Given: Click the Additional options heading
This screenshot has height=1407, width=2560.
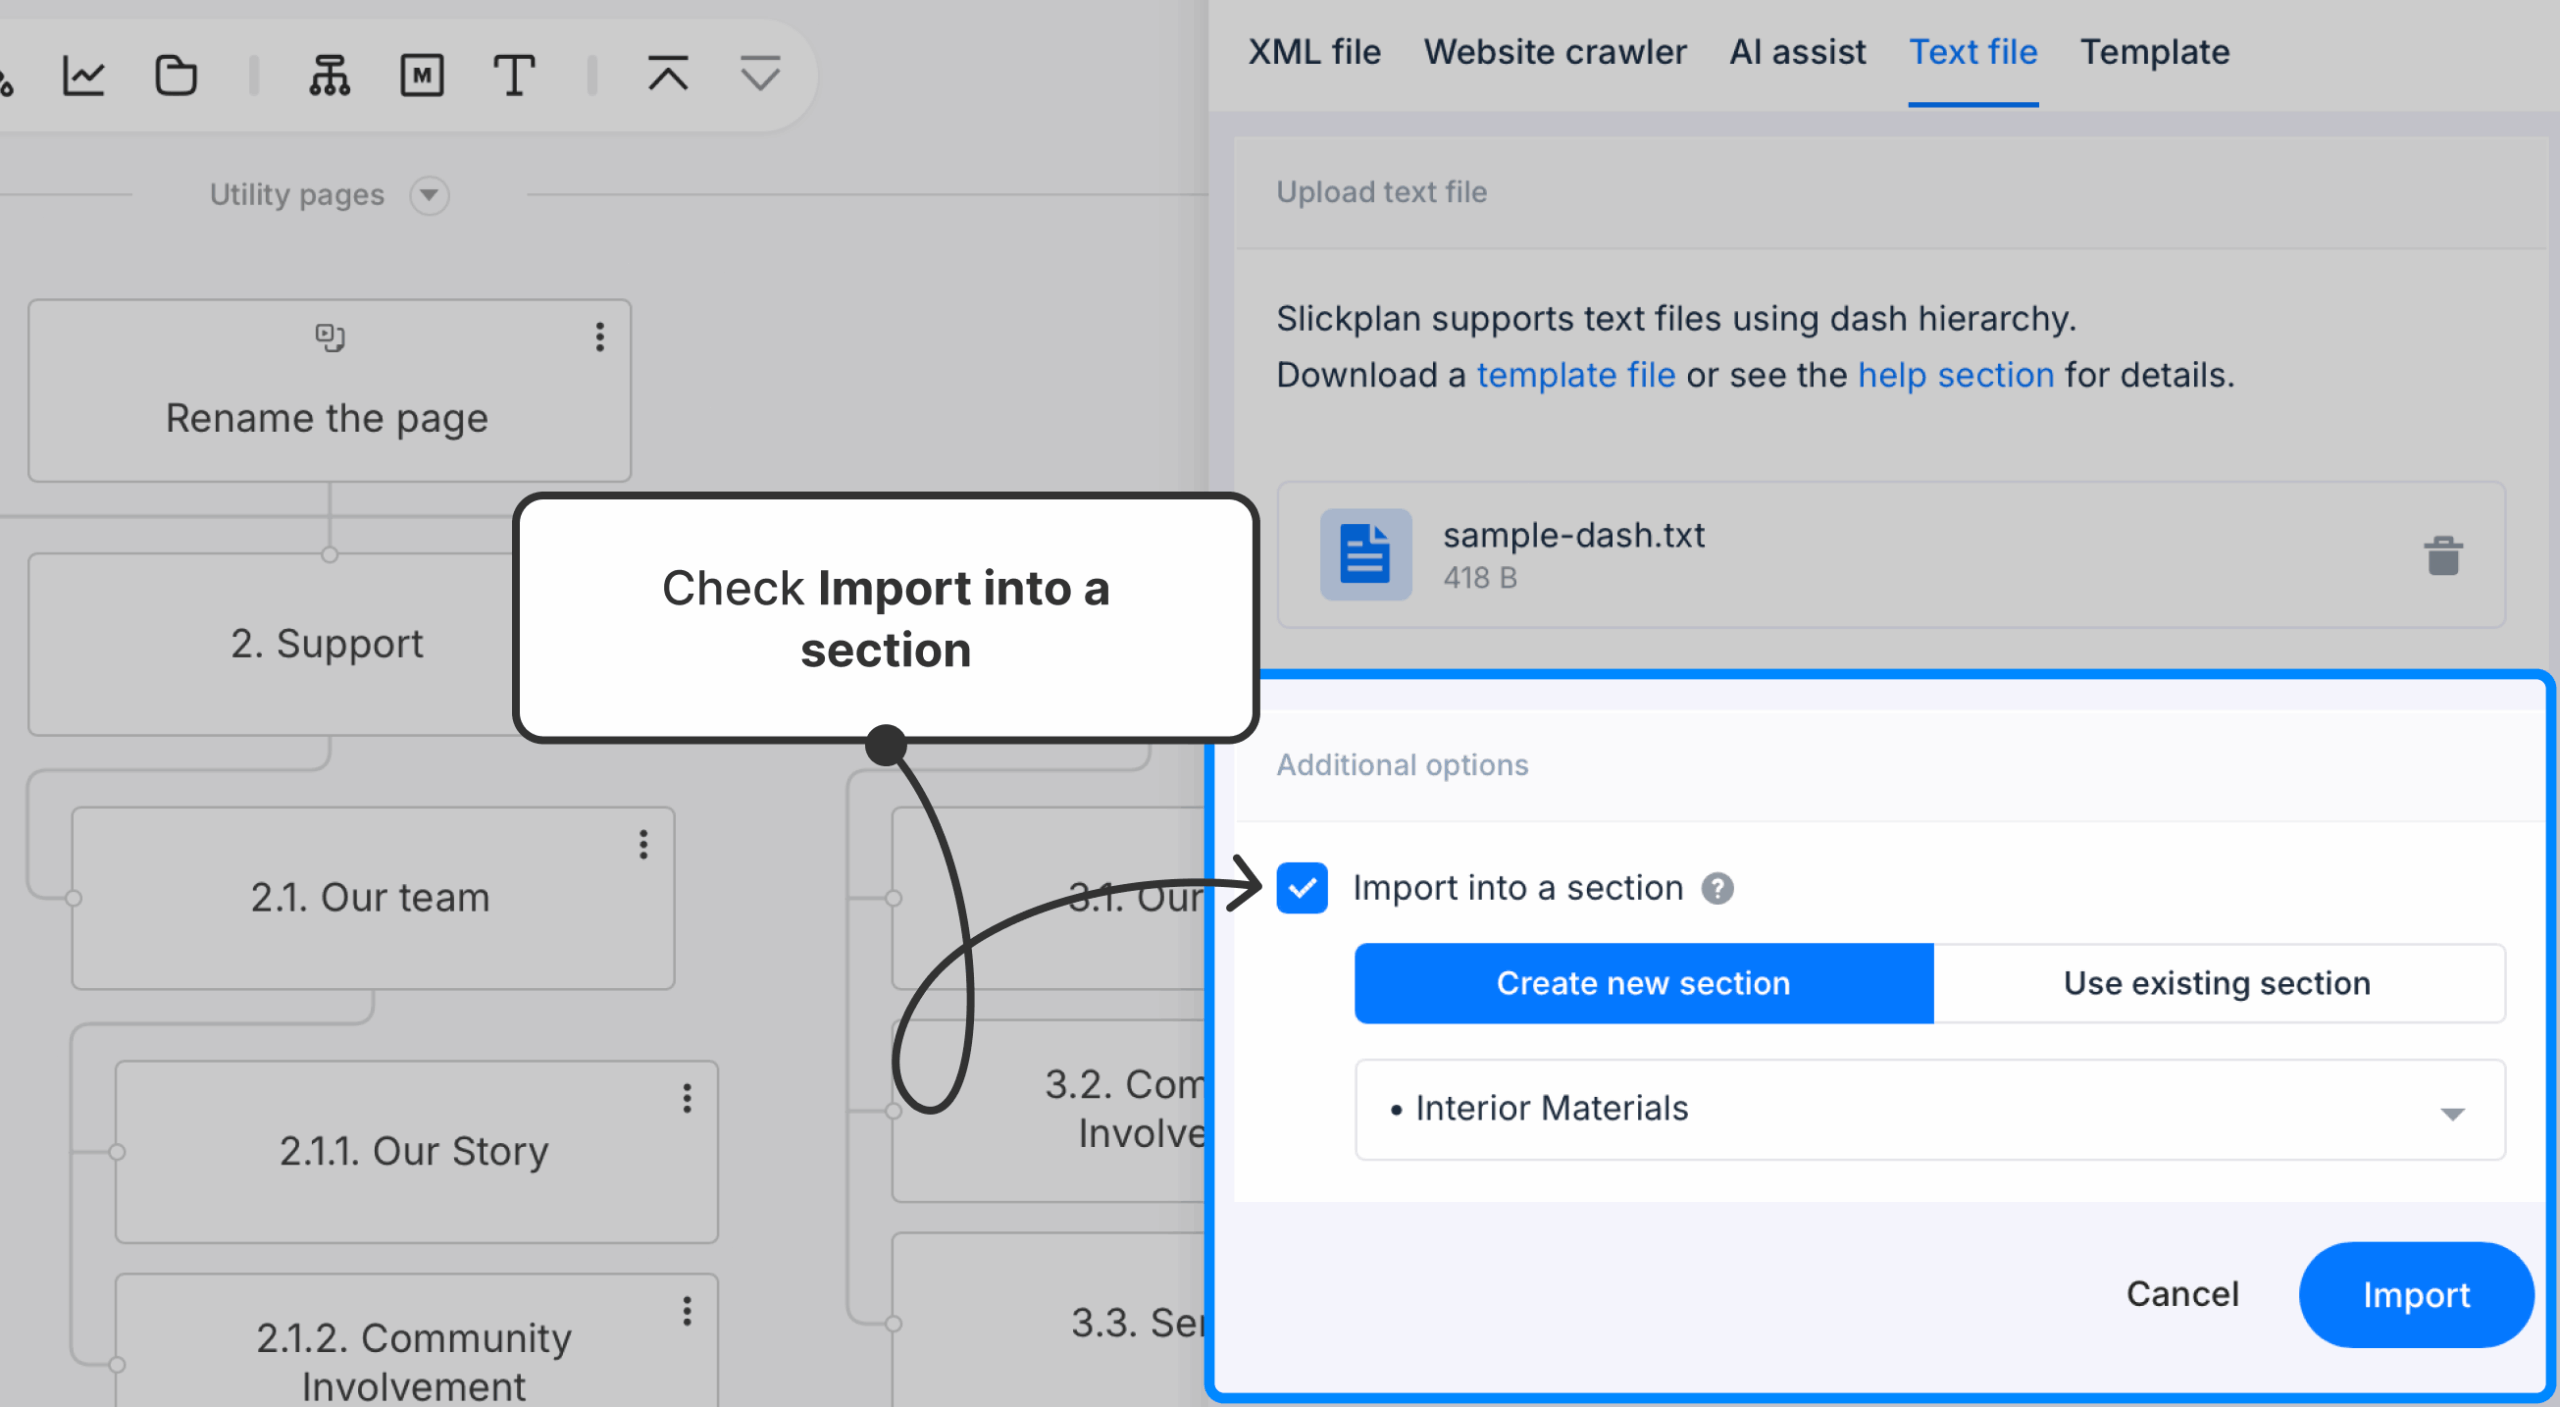Looking at the screenshot, I should (x=1402, y=765).
